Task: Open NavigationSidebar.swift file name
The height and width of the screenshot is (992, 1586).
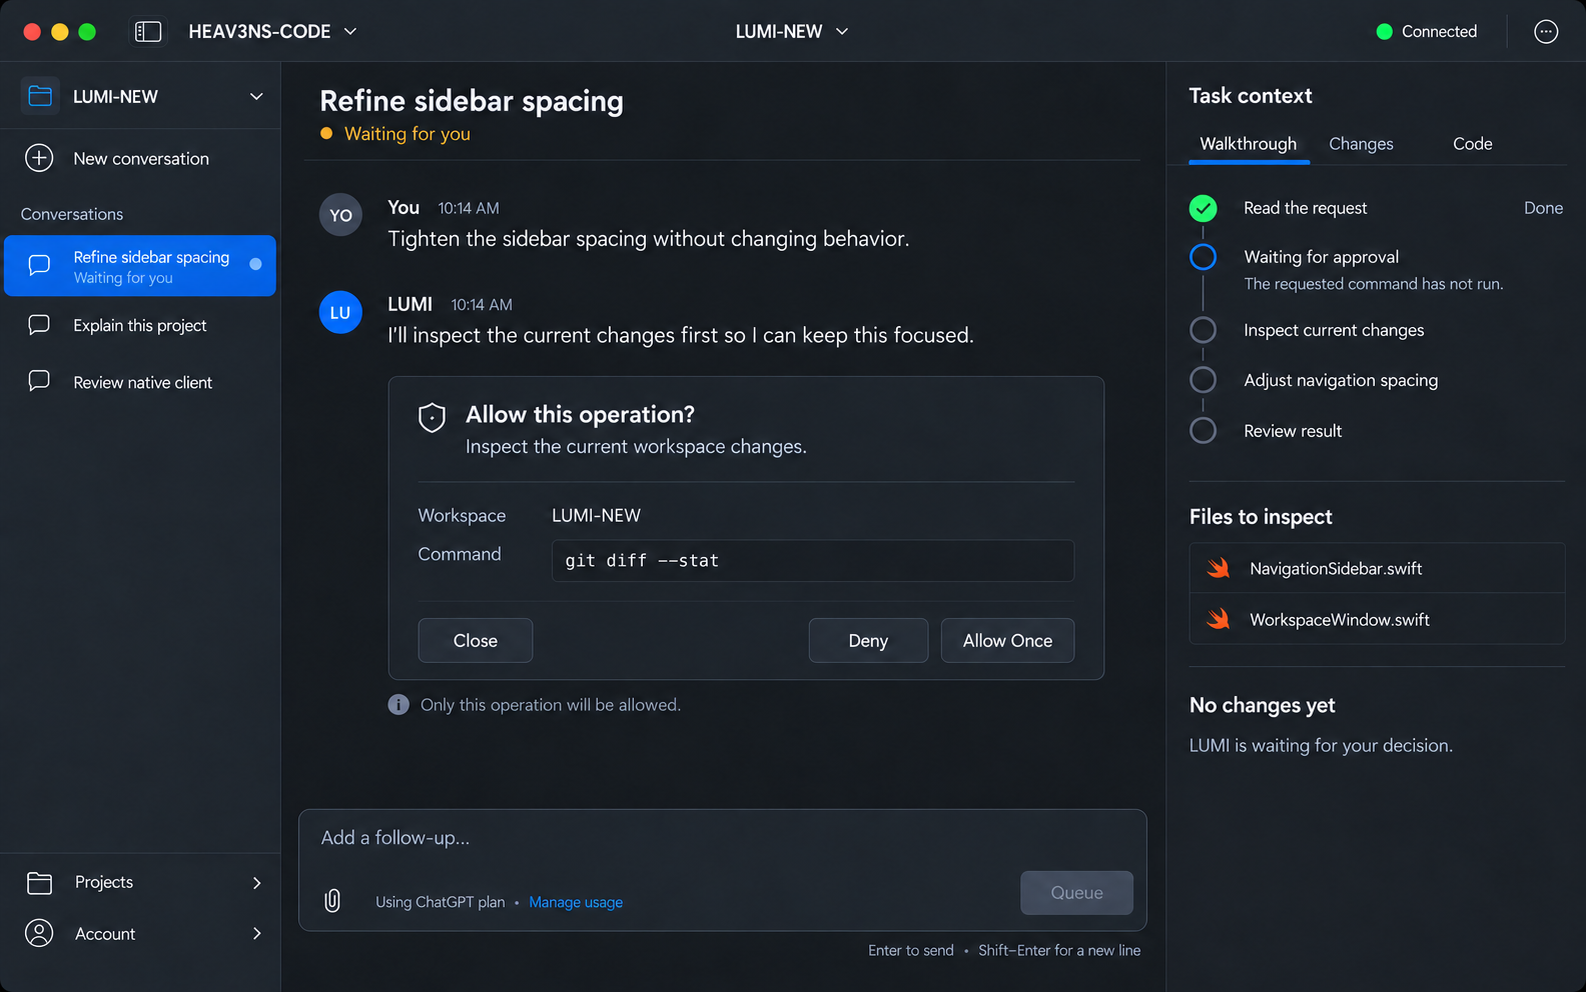Action: point(1336,569)
